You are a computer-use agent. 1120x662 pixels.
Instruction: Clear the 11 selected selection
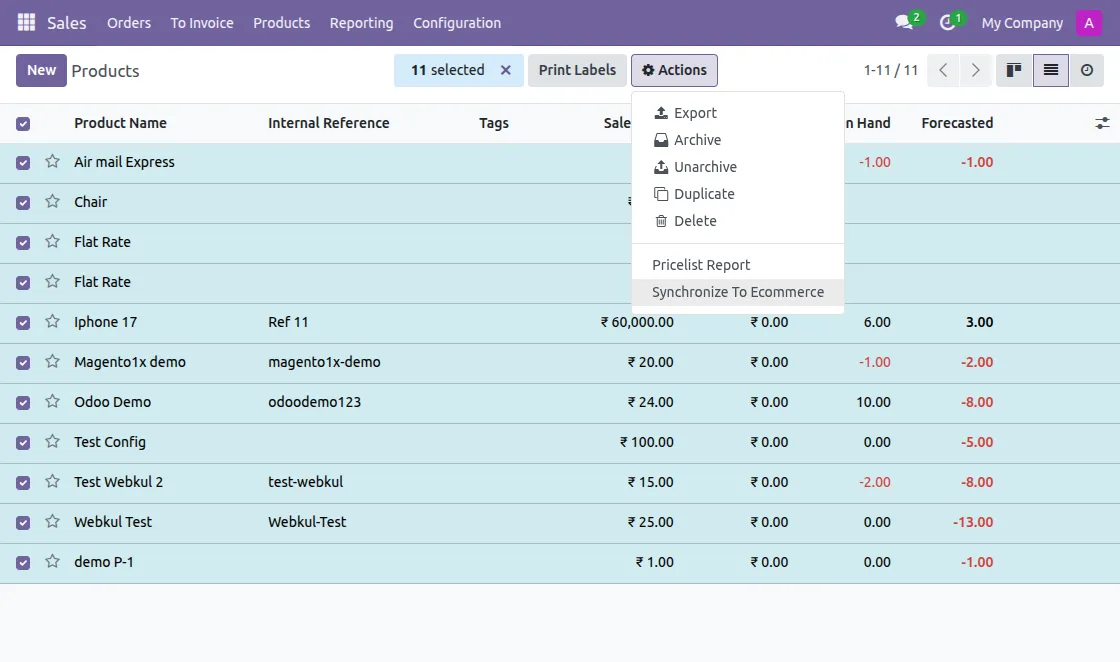click(506, 70)
